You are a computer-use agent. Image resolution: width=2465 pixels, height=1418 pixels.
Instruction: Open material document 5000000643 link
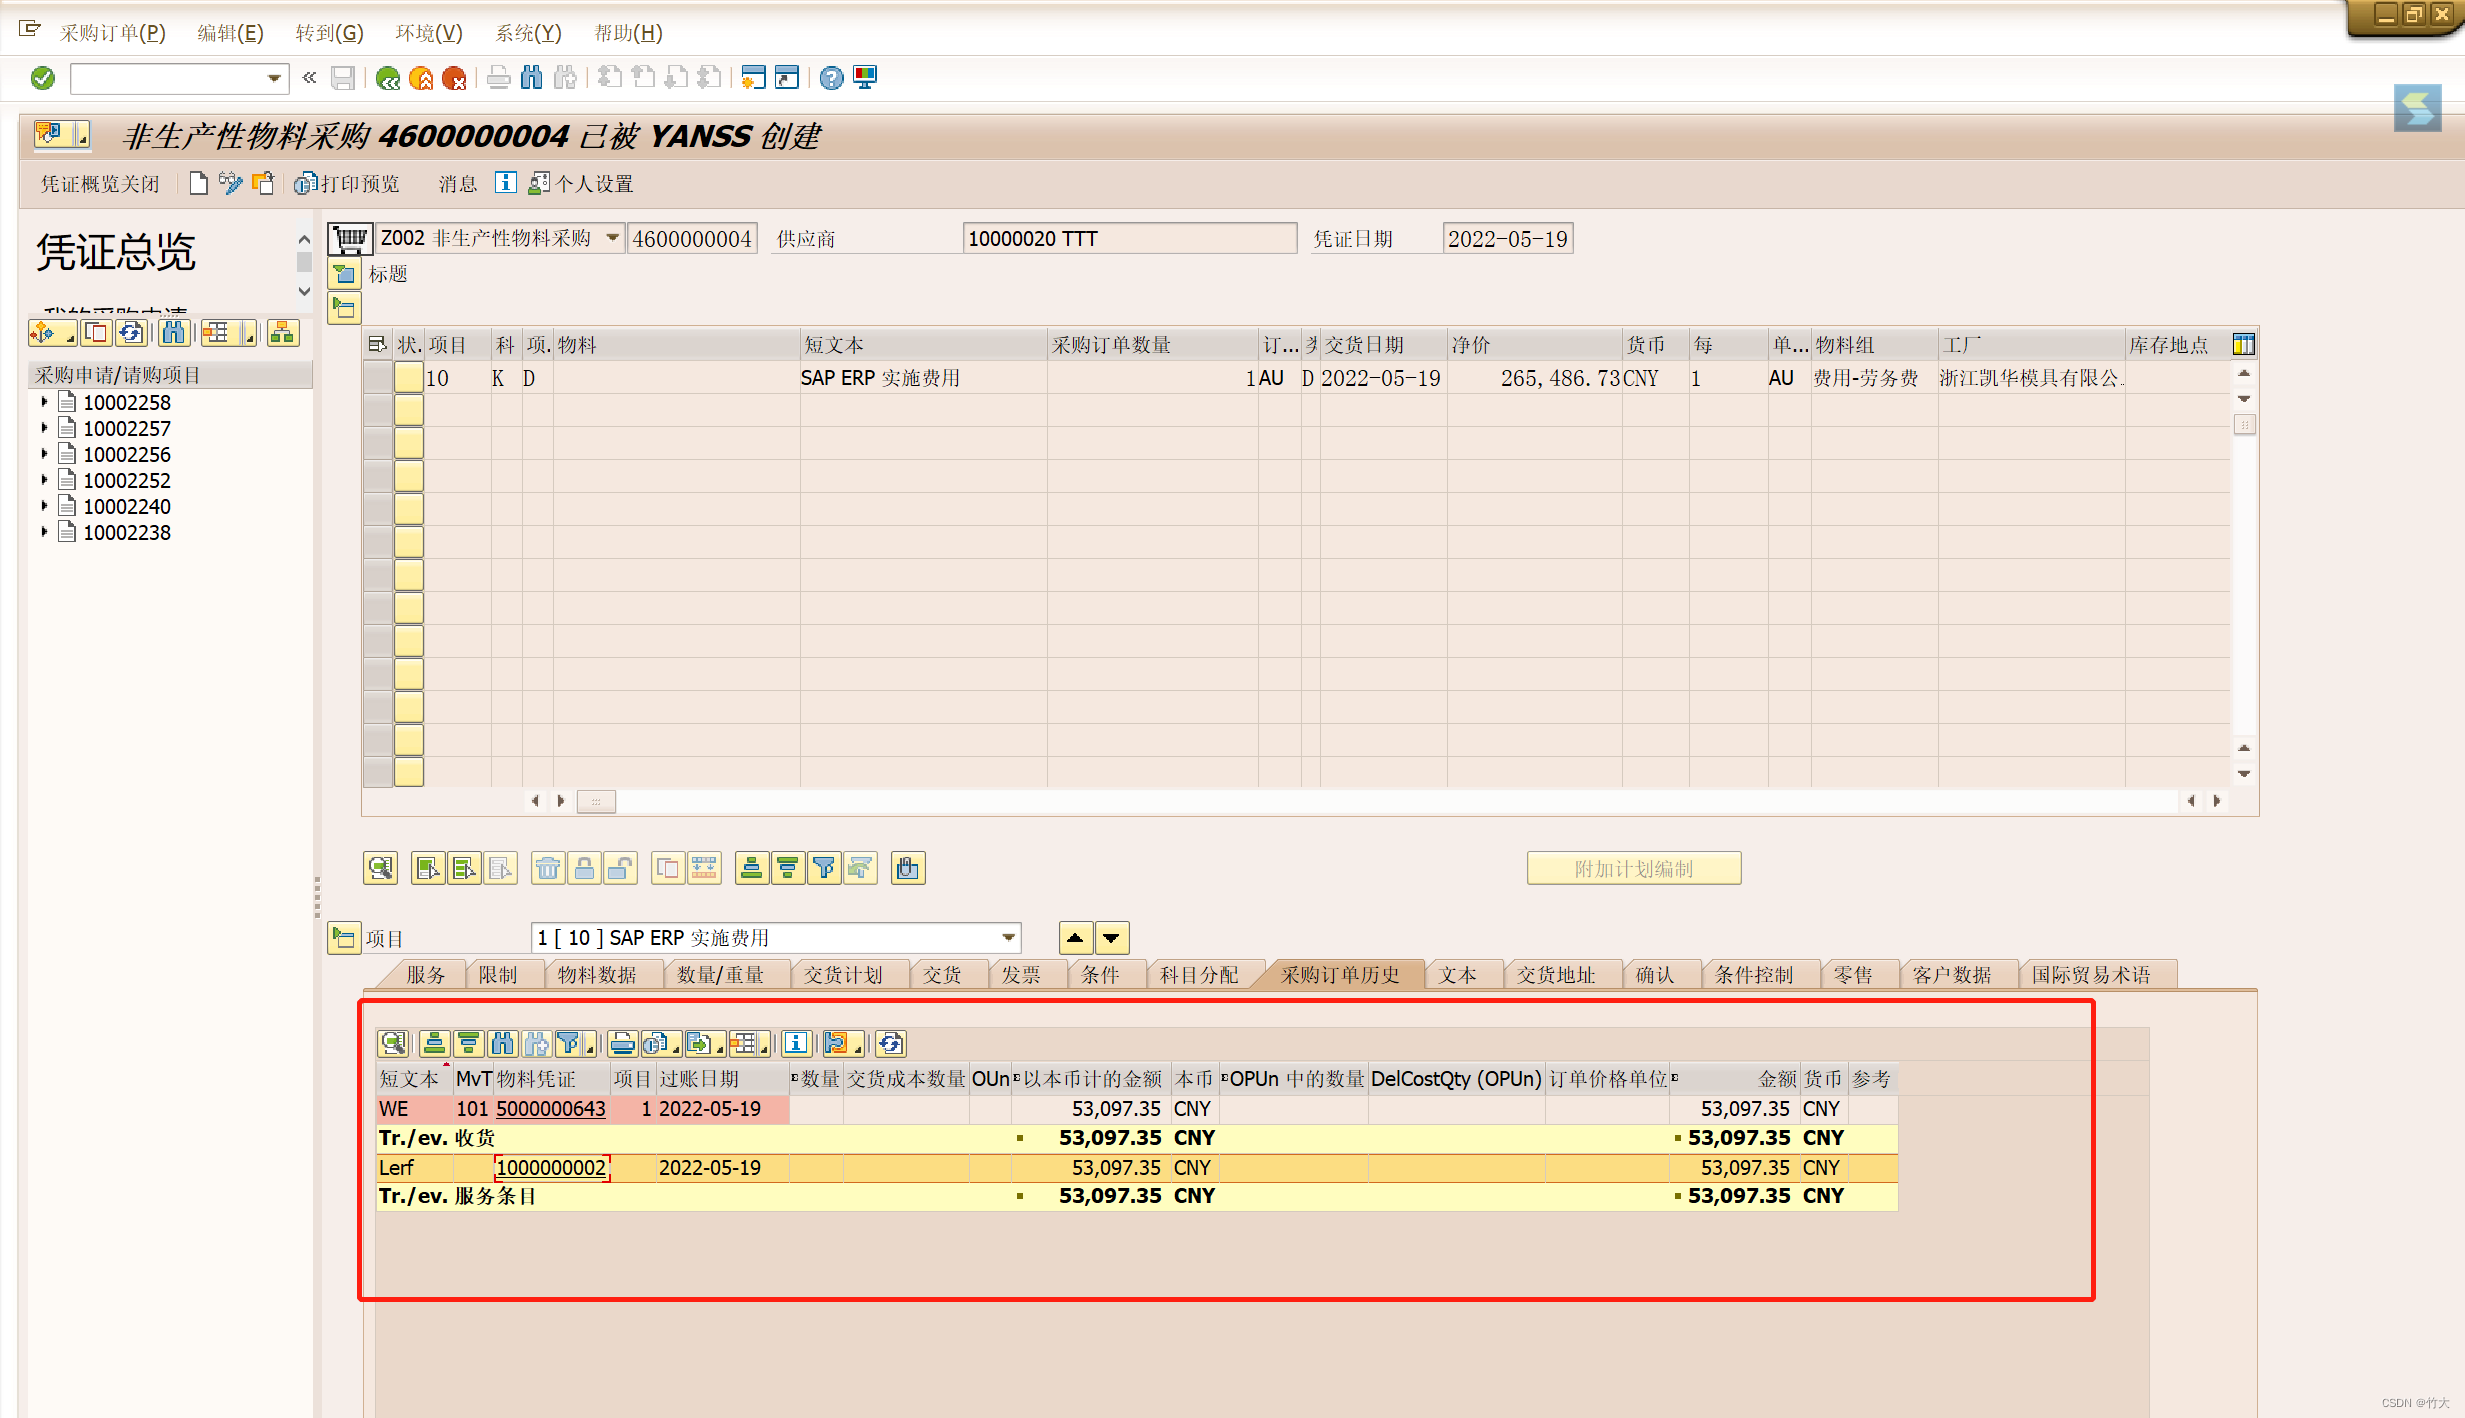pos(550,1109)
